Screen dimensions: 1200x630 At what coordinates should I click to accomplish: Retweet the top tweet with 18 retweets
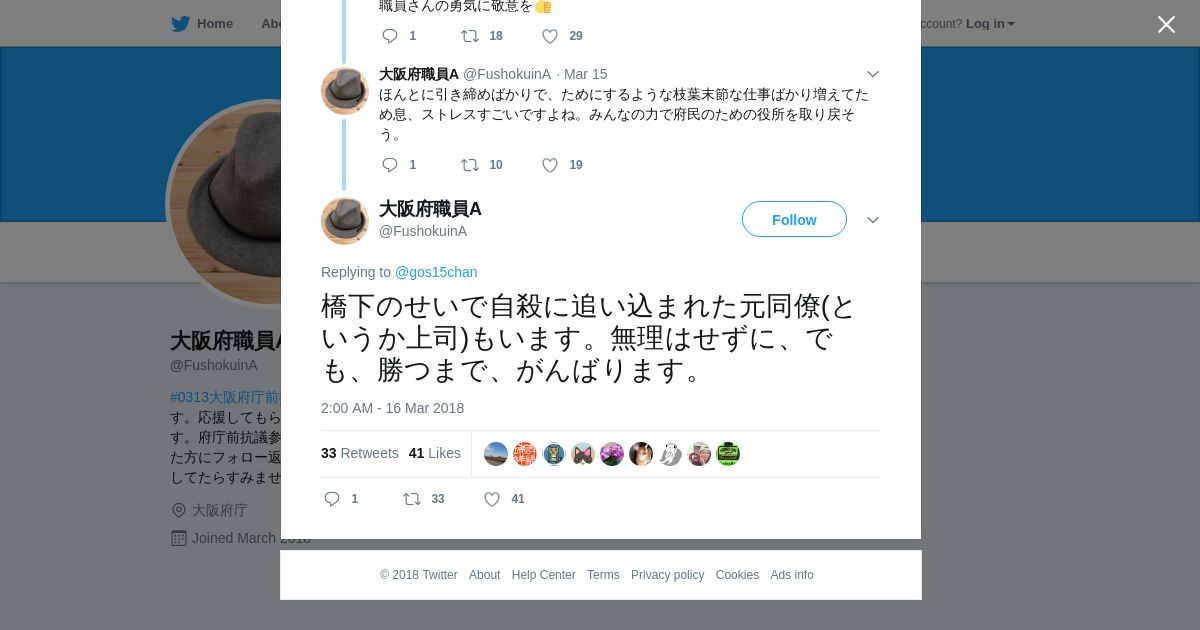pos(470,36)
